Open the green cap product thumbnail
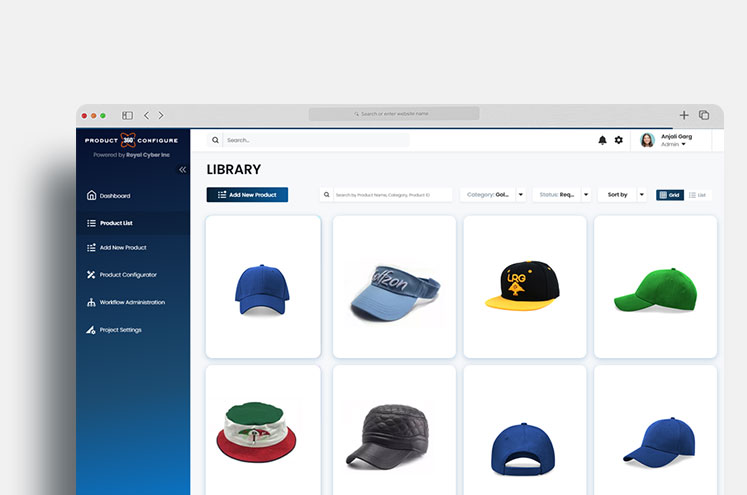747x495 pixels. click(x=654, y=287)
